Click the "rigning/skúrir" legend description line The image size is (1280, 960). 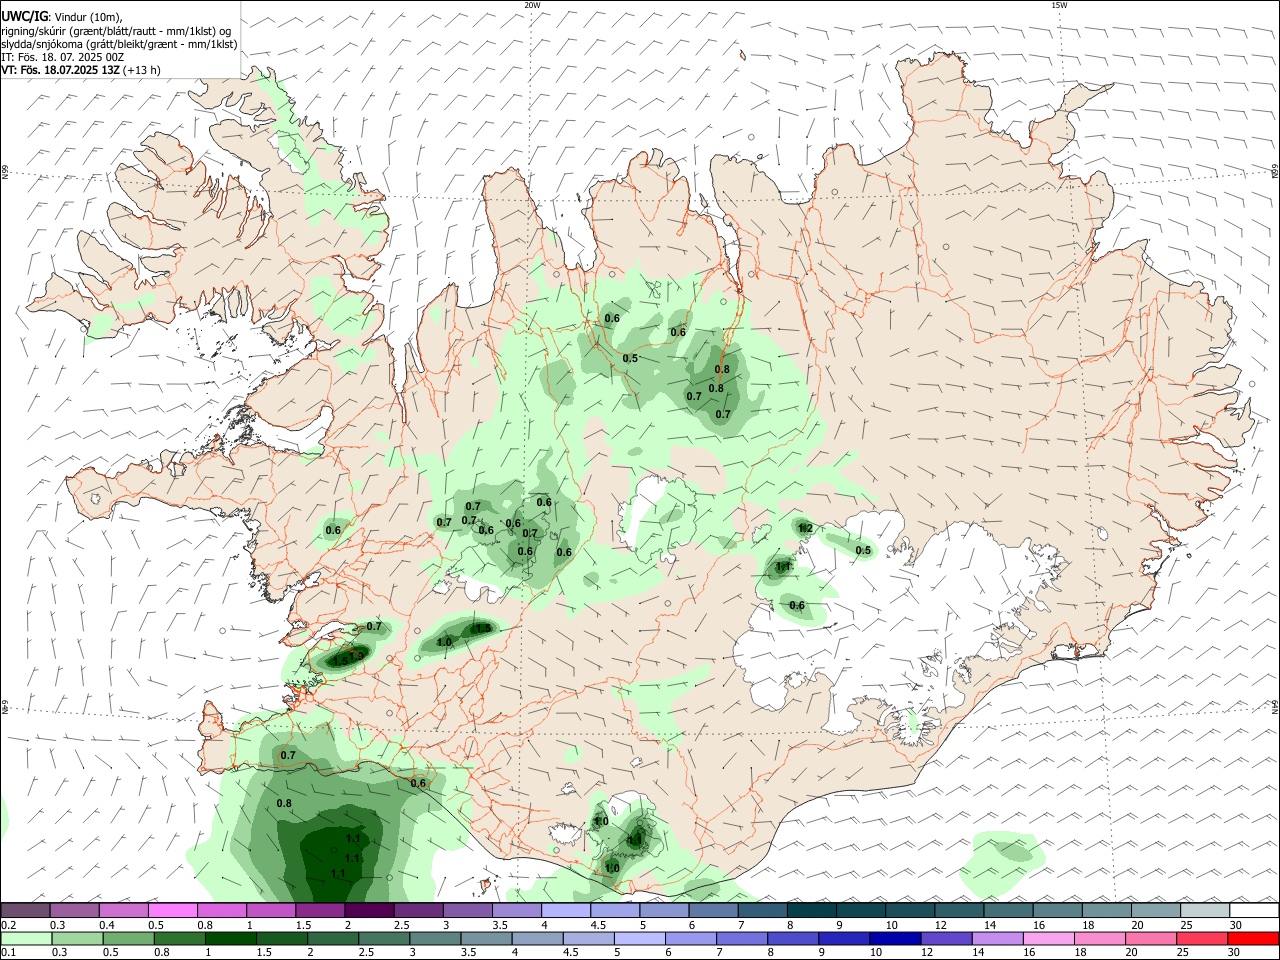[116, 30]
